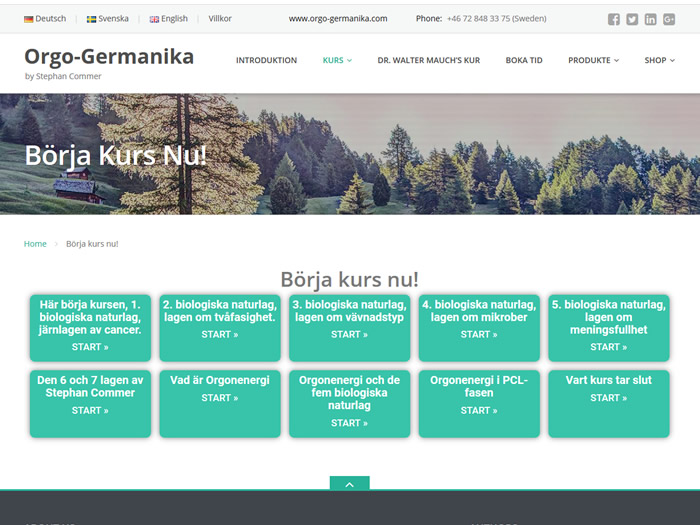Viewport: 700px width, 525px height.
Task: Click the Orgo-Germanika site title
Action: pyautogui.click(x=109, y=57)
